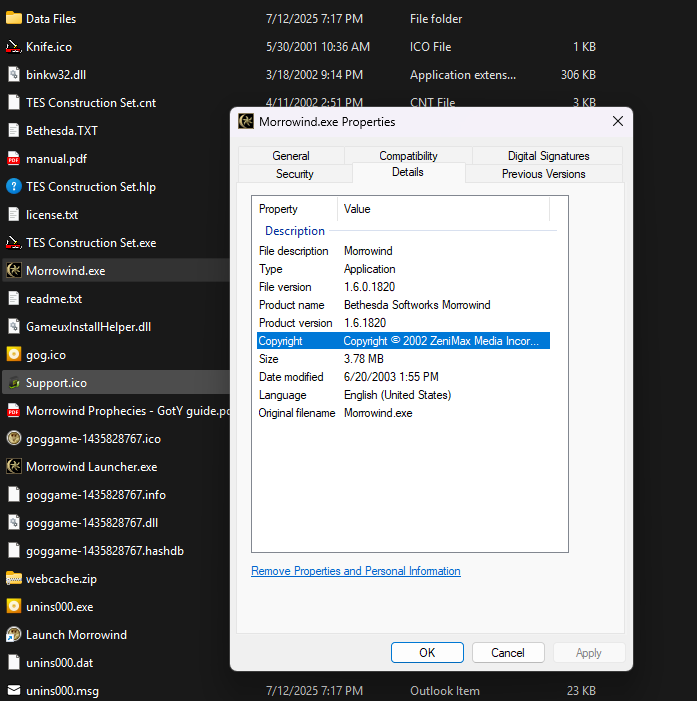Click the Knife.ico type ICO File
Screen dimensions: 697x701
431,46
